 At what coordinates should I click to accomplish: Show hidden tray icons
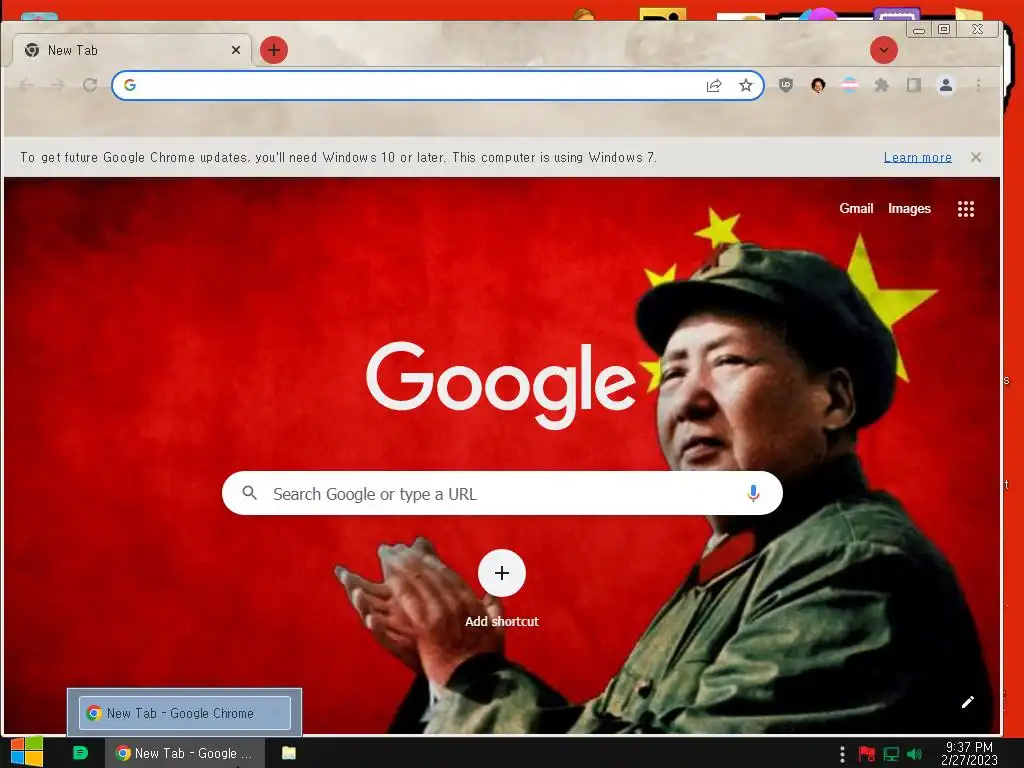tap(842, 754)
